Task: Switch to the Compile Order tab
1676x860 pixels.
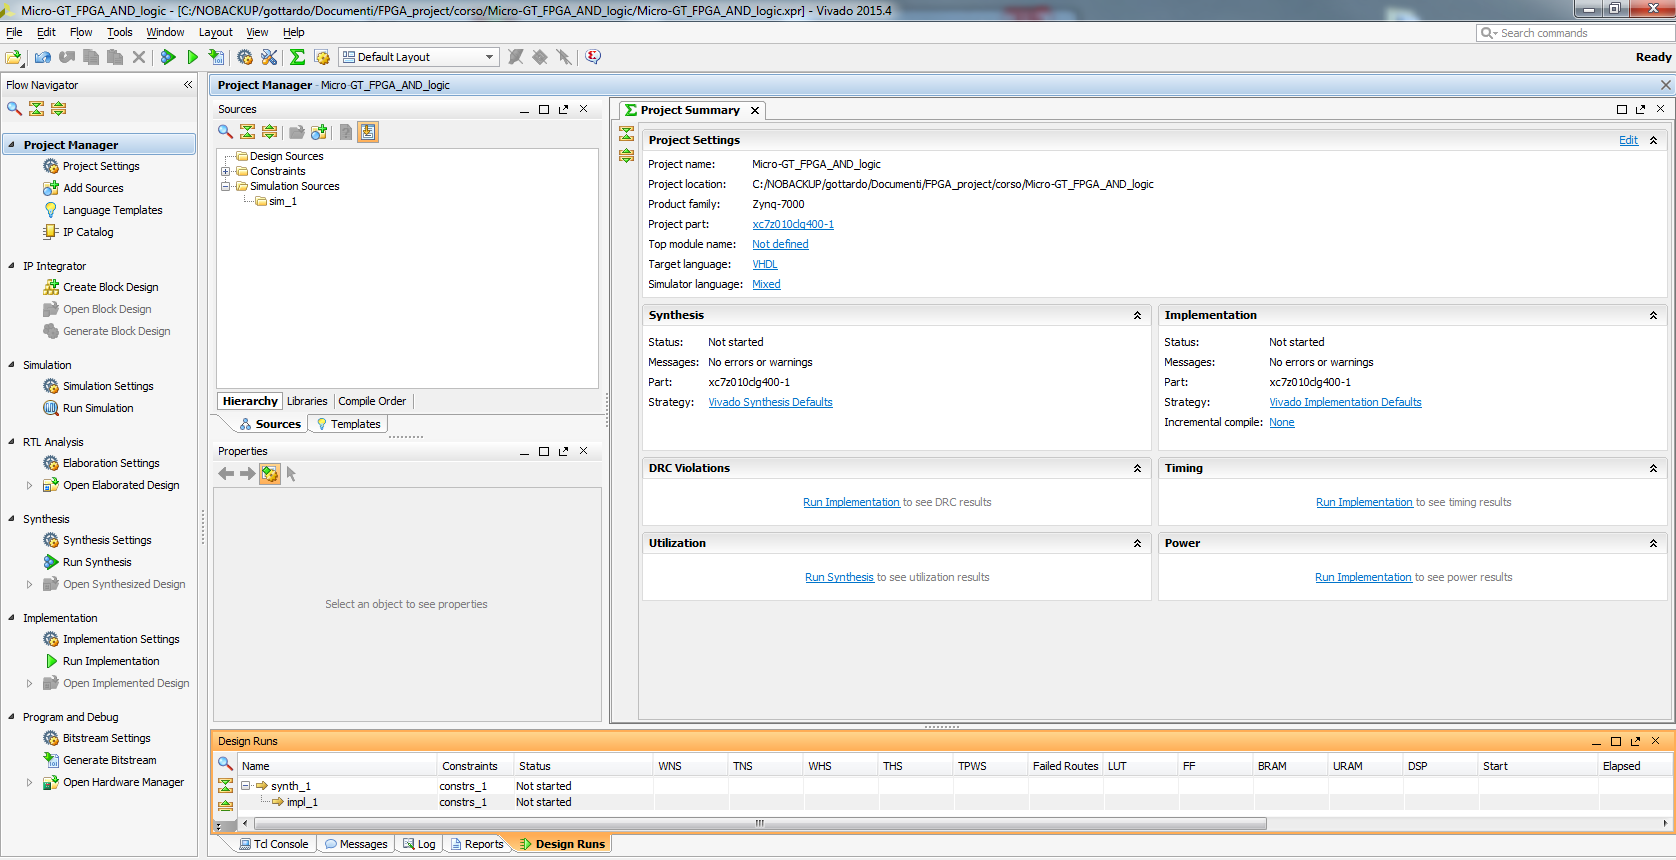Action: click(x=372, y=401)
